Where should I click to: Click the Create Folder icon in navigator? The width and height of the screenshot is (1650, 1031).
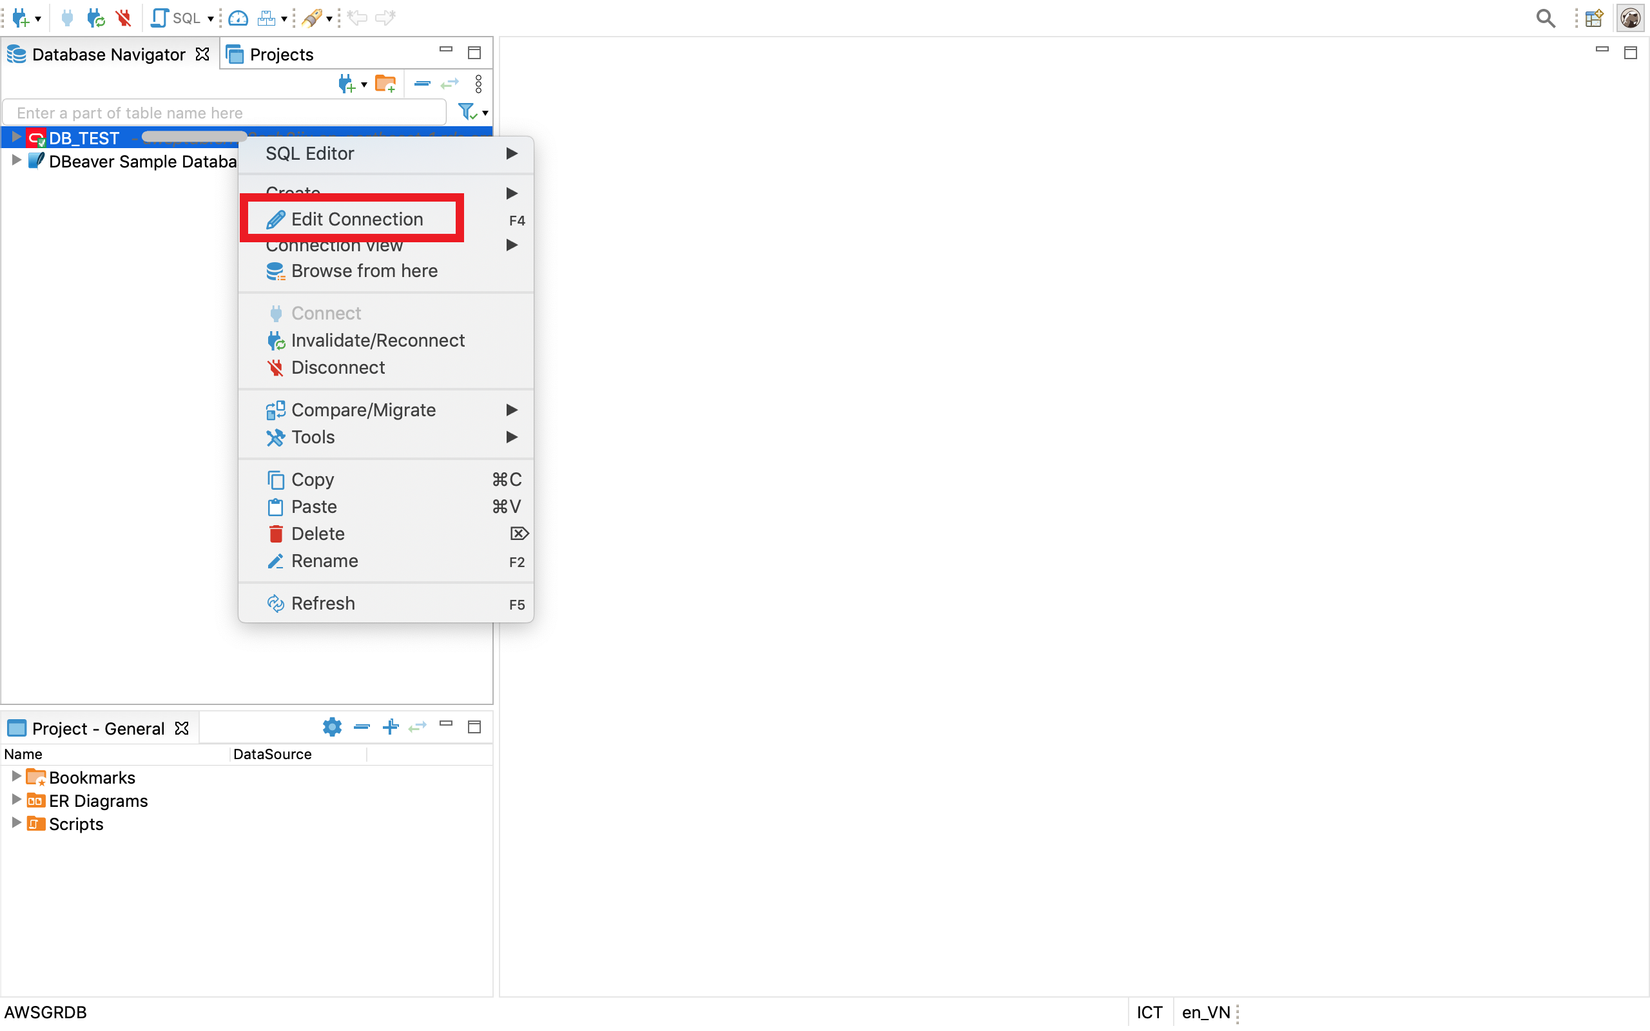point(386,84)
